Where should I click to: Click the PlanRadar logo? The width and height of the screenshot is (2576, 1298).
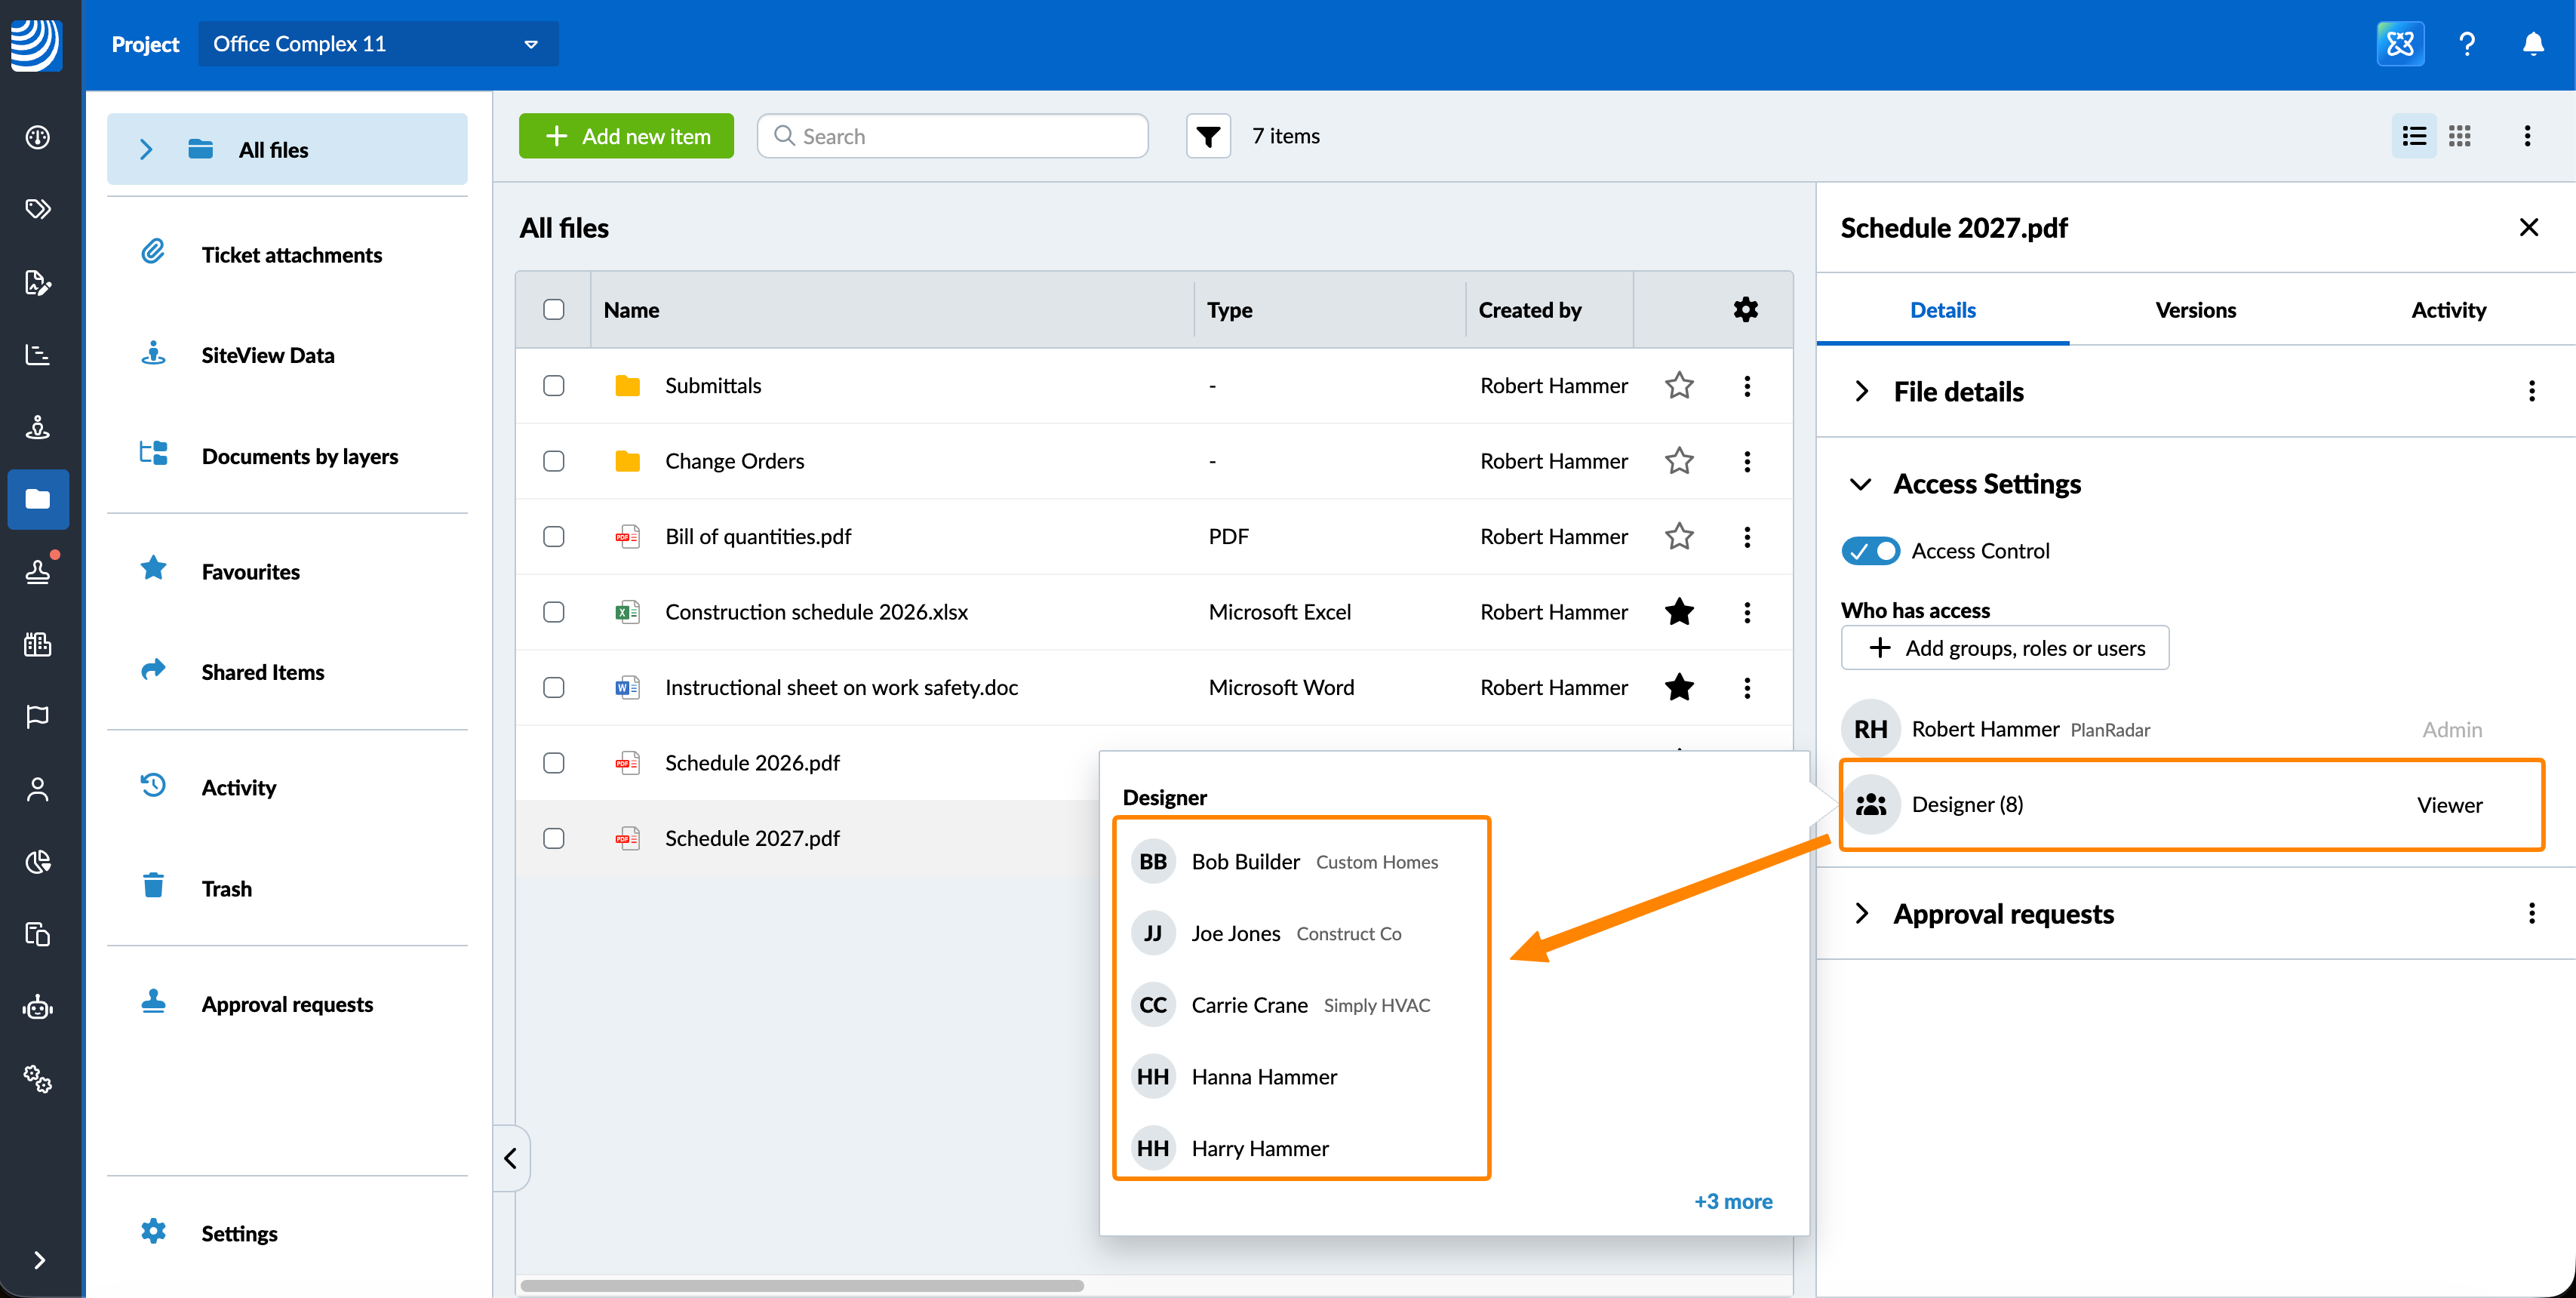(x=37, y=45)
